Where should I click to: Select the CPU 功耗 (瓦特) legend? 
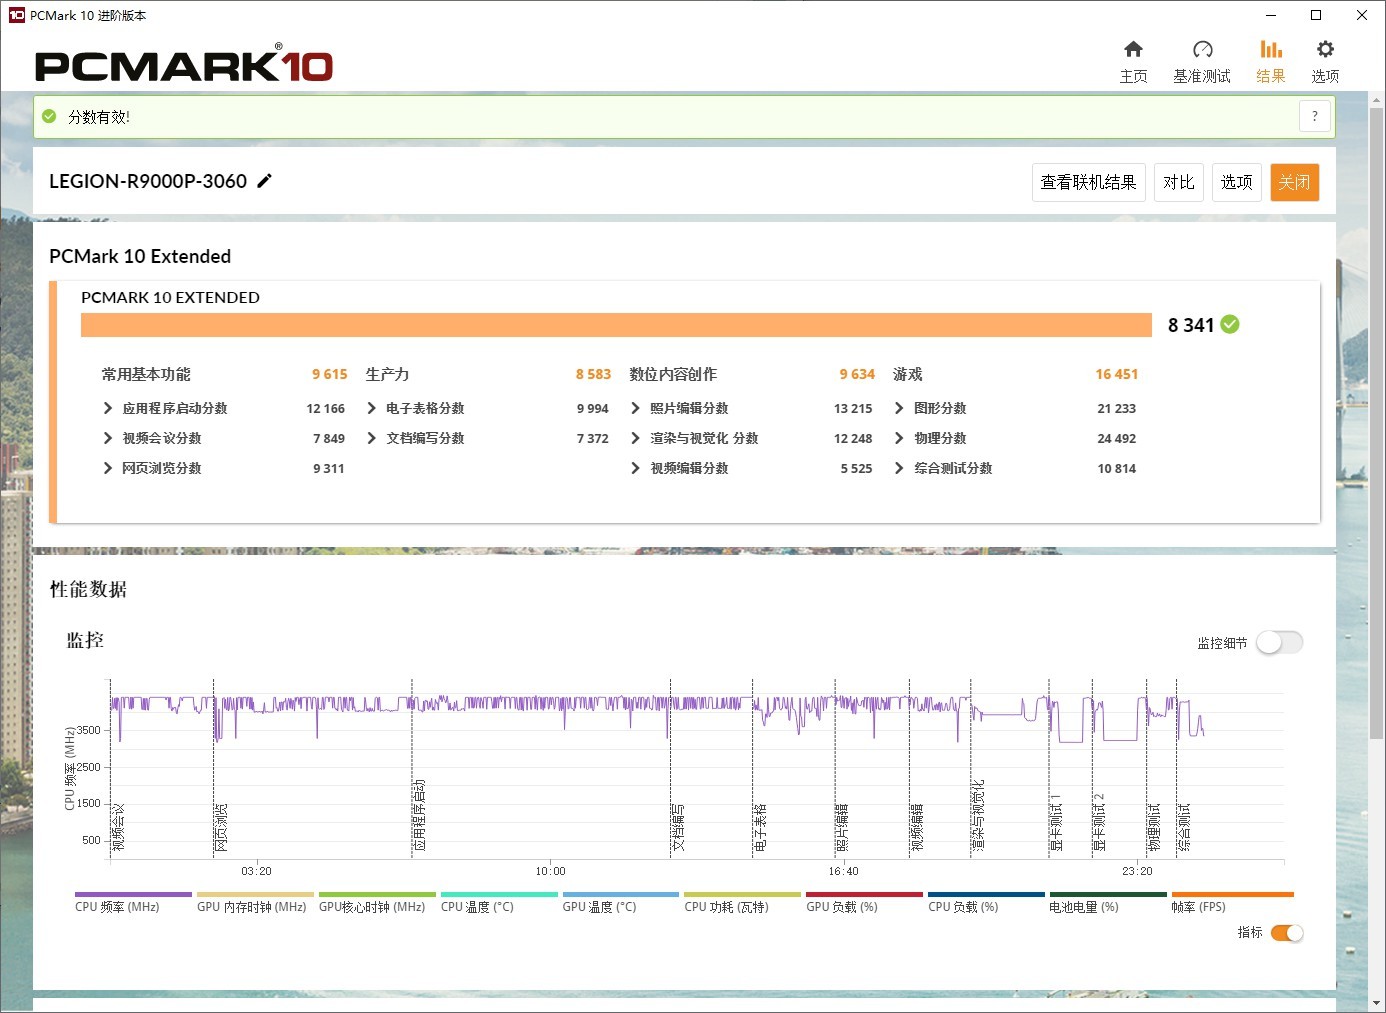click(x=743, y=903)
